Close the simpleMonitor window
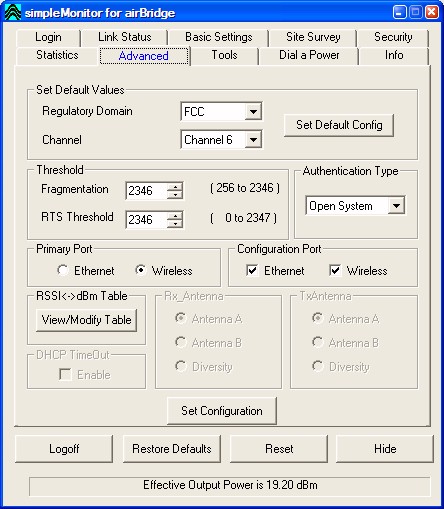The width and height of the screenshot is (444, 509). pyautogui.click(x=432, y=12)
